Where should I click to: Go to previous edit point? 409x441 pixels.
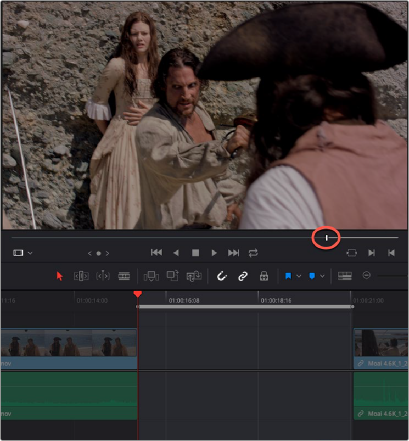(391, 253)
